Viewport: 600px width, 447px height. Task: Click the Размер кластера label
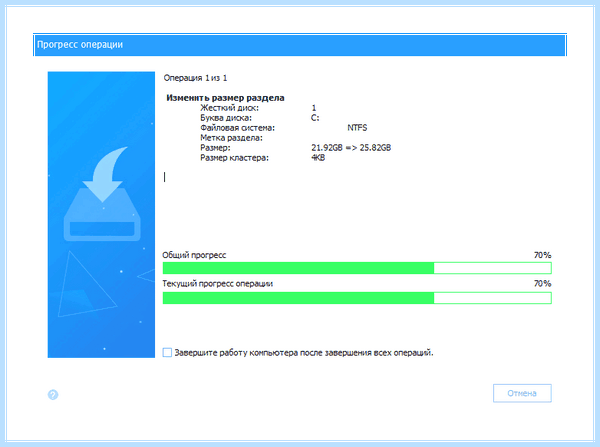tap(235, 158)
